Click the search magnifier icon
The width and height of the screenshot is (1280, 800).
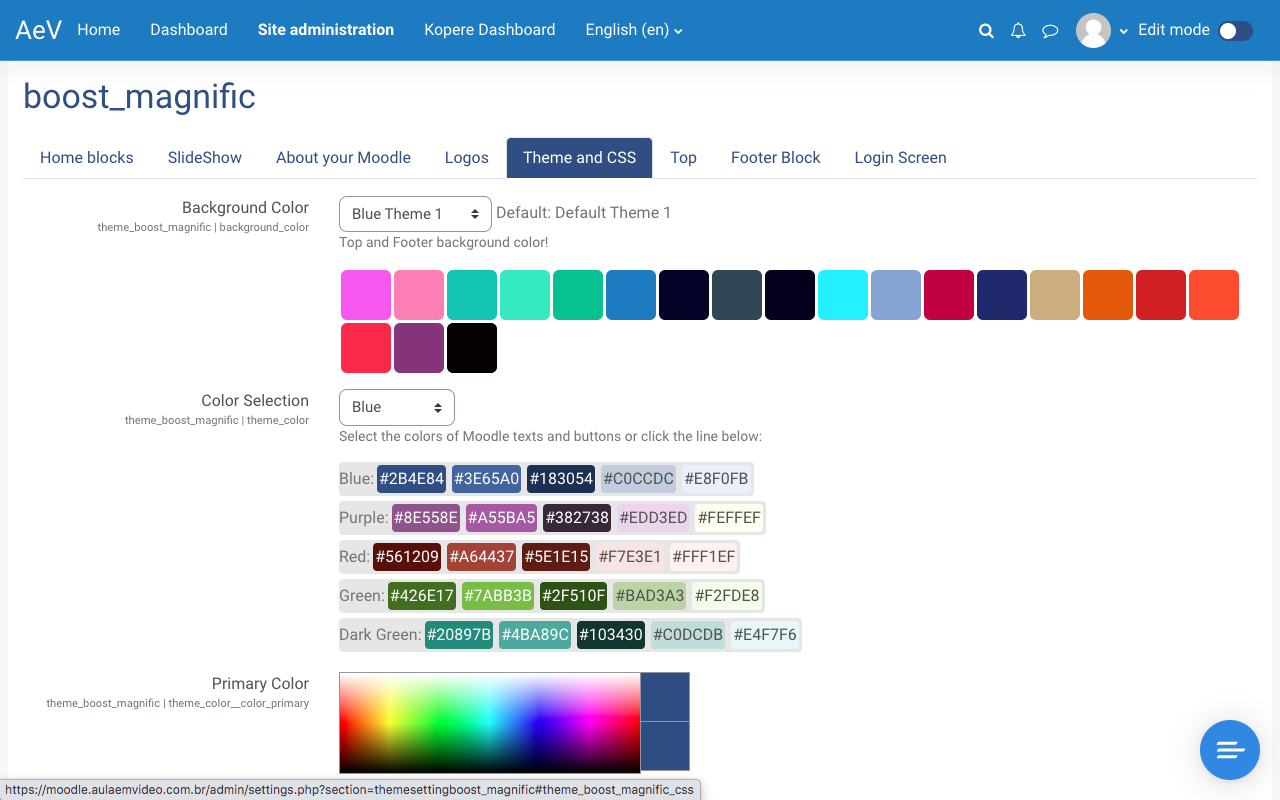coord(986,31)
